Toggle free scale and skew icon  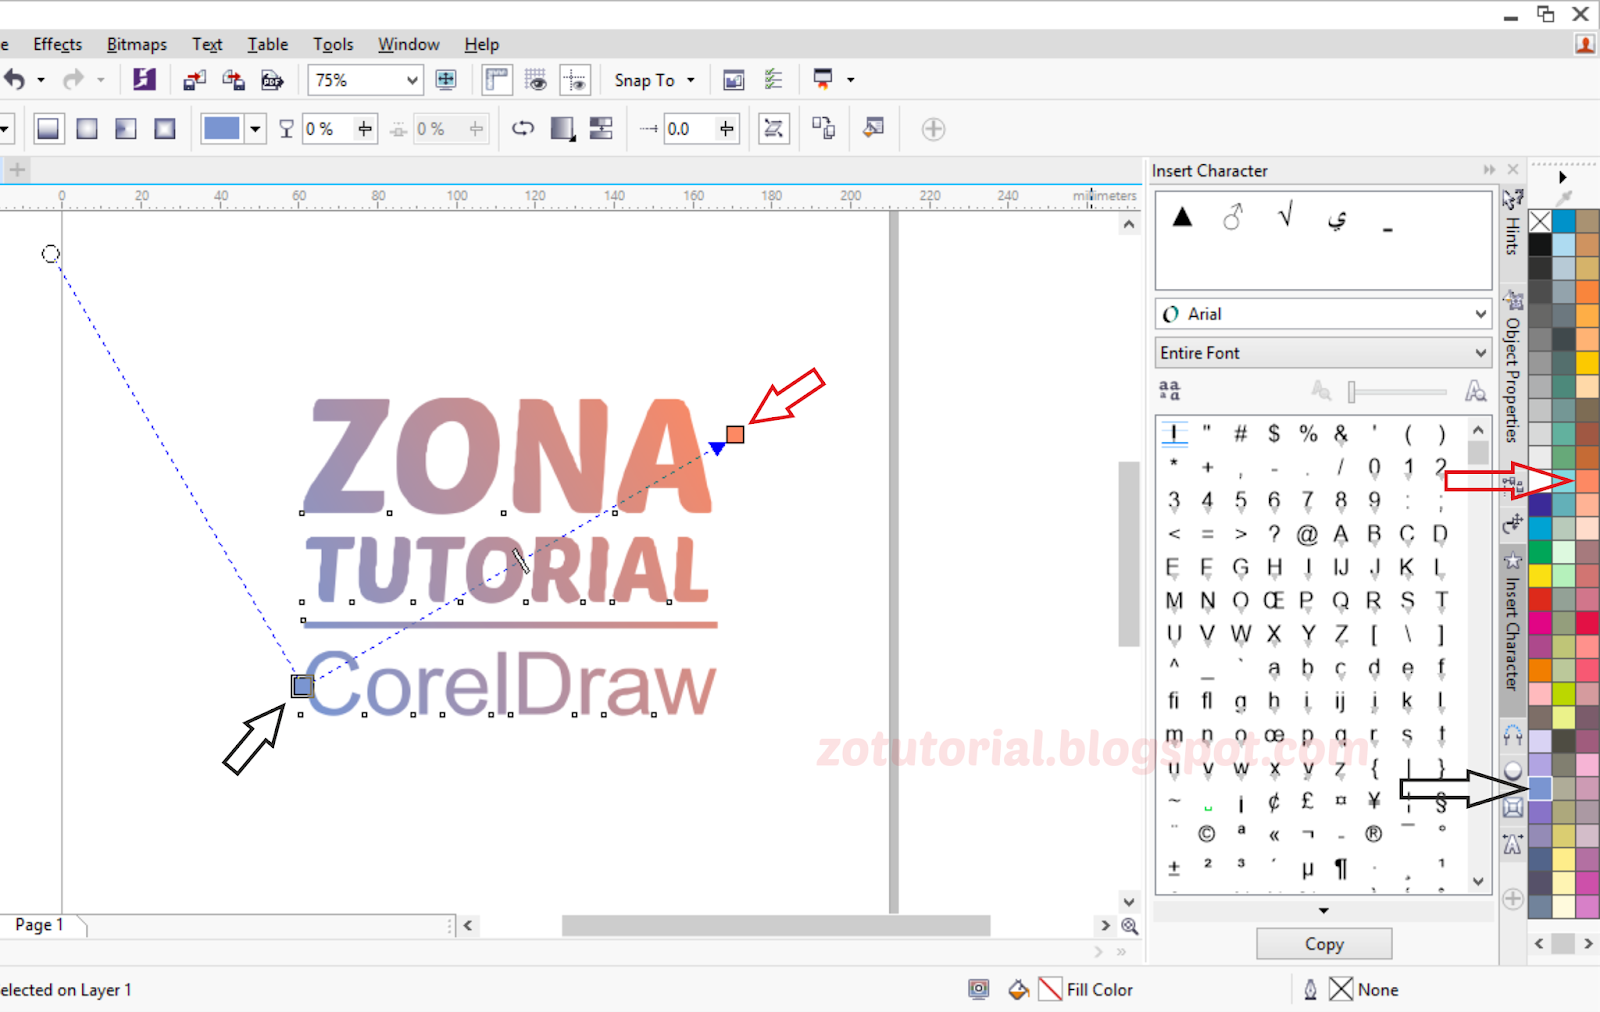click(x=773, y=129)
